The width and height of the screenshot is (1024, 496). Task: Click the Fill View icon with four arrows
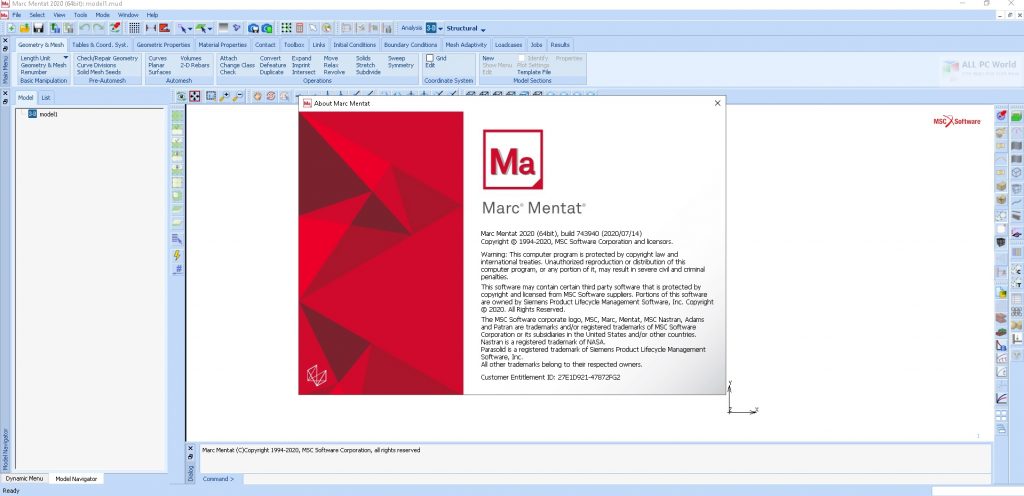point(196,96)
